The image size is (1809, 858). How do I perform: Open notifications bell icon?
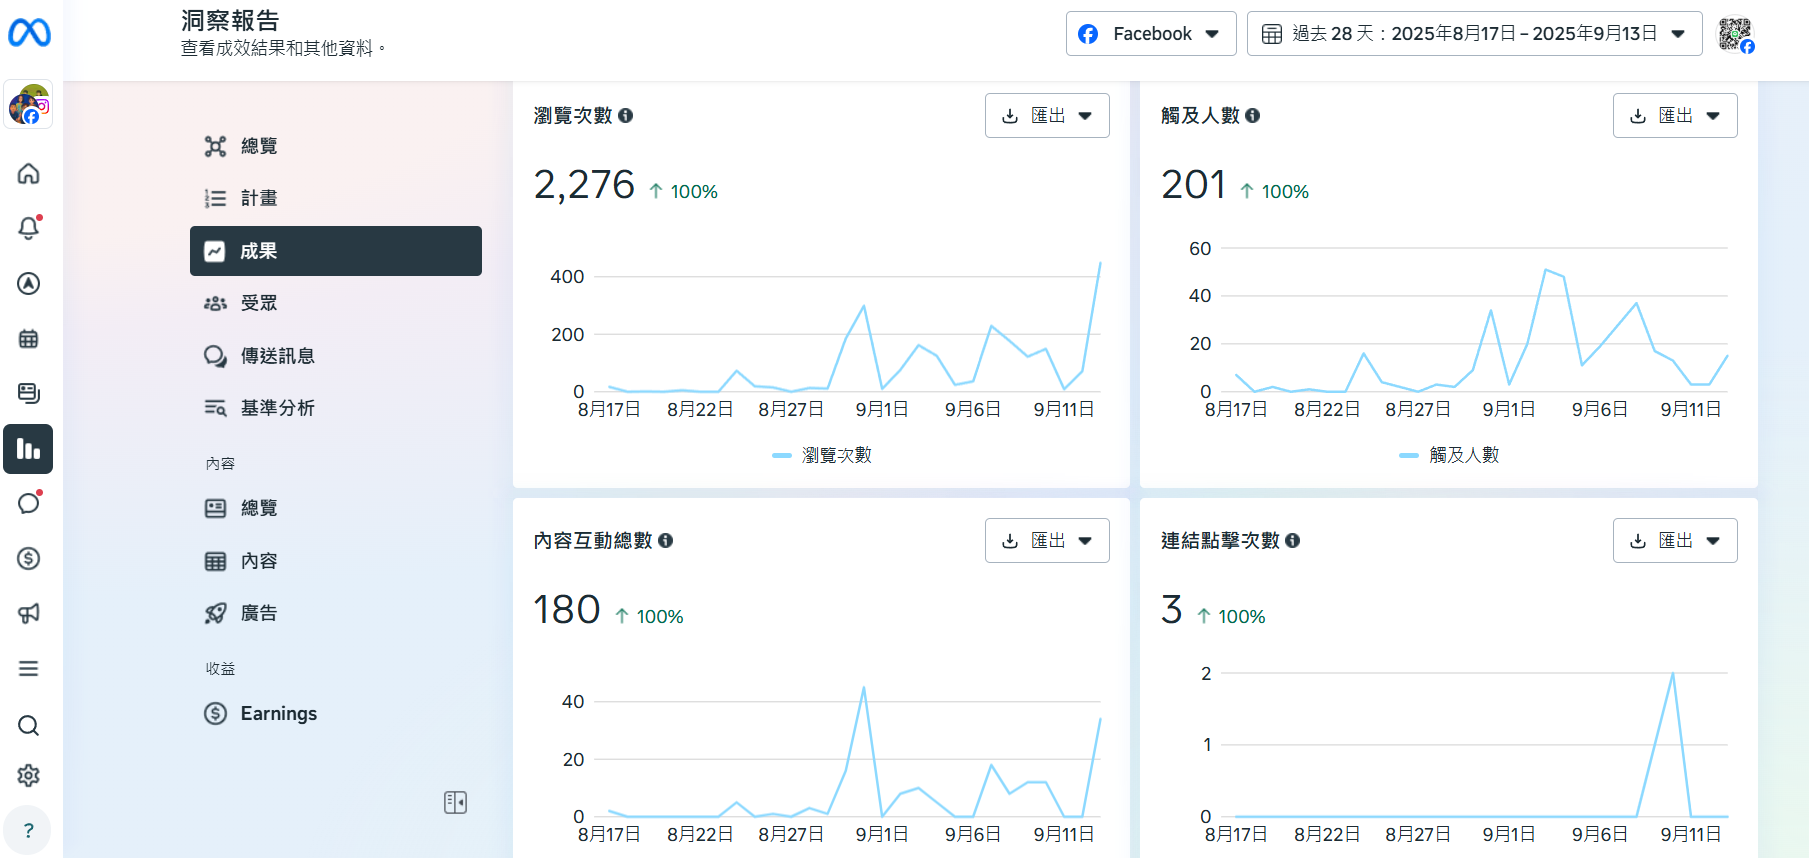(x=29, y=229)
